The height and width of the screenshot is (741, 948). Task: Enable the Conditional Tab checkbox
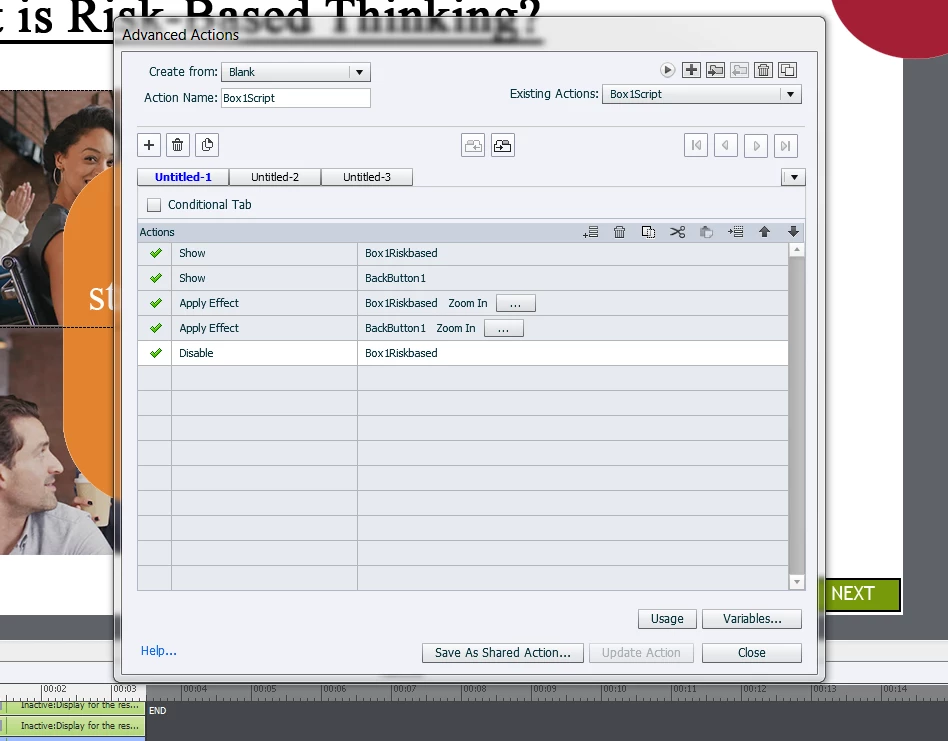pos(154,205)
